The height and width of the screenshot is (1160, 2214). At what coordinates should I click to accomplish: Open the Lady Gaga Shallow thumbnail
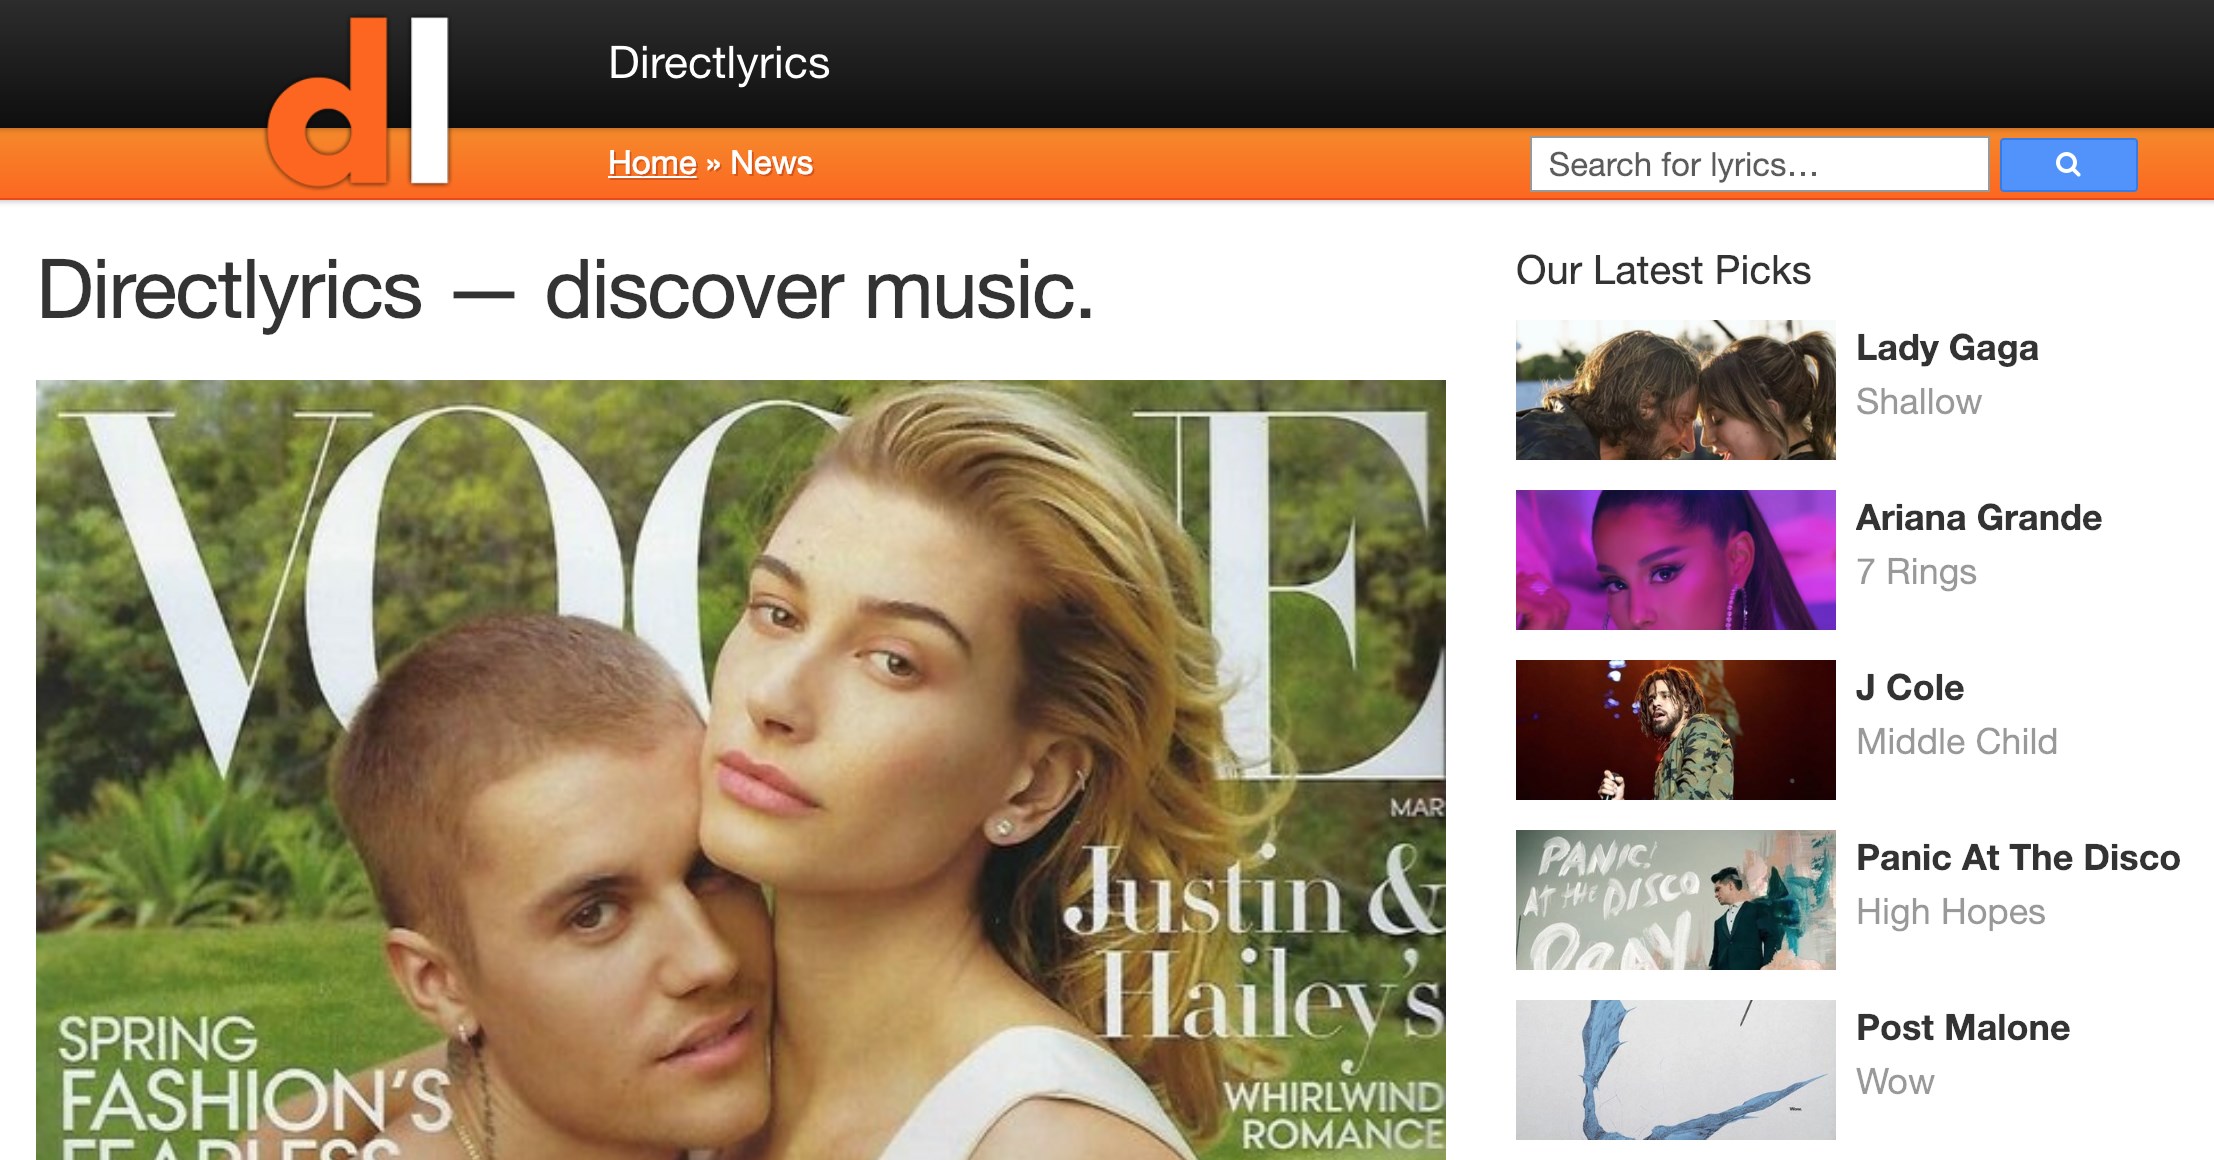click(1676, 390)
